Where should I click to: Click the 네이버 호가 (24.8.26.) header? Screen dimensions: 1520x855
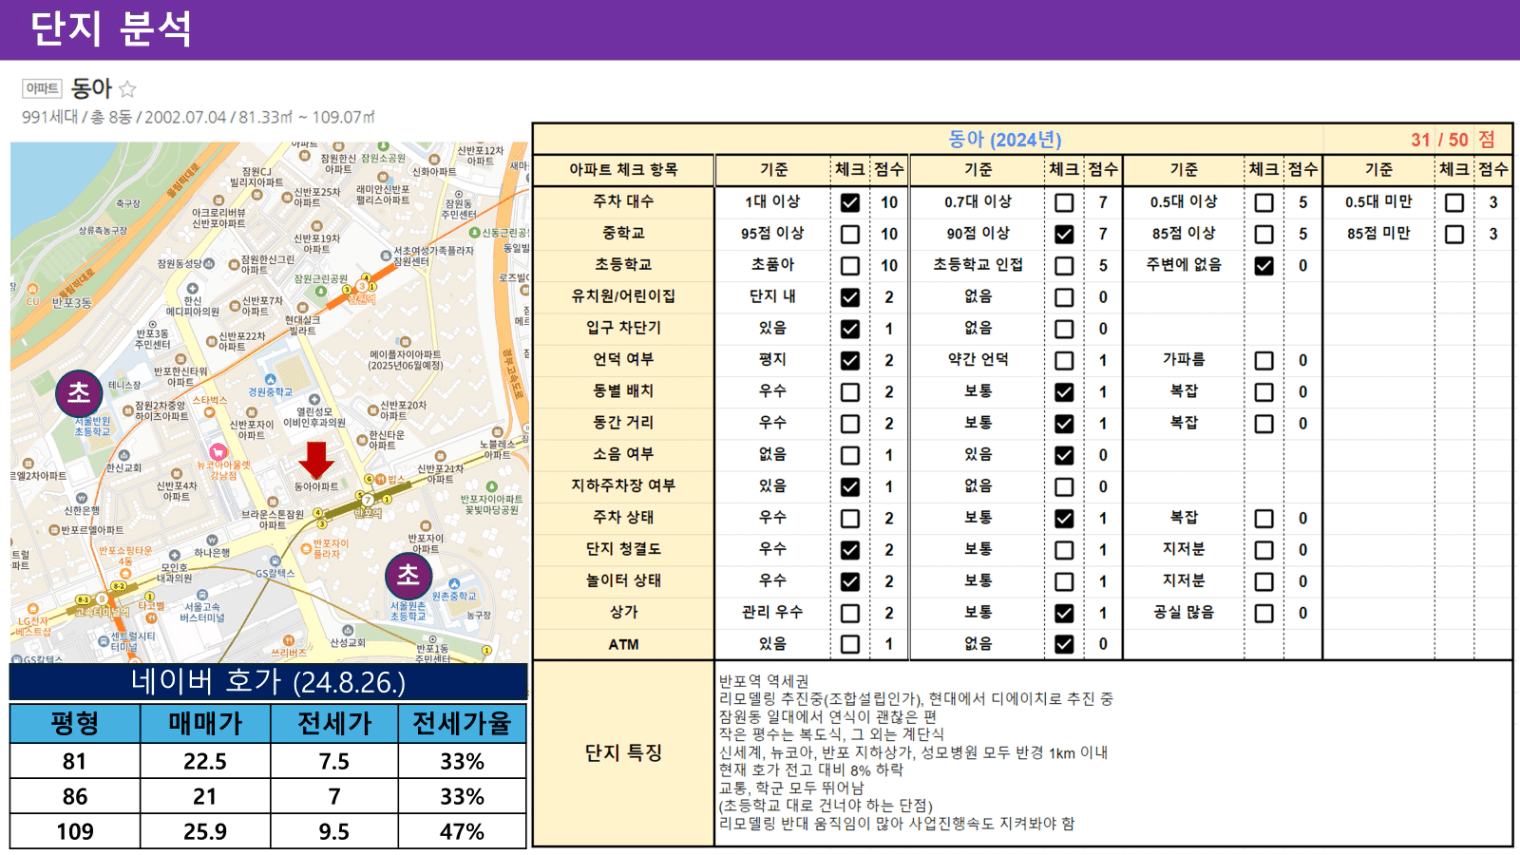[268, 681]
